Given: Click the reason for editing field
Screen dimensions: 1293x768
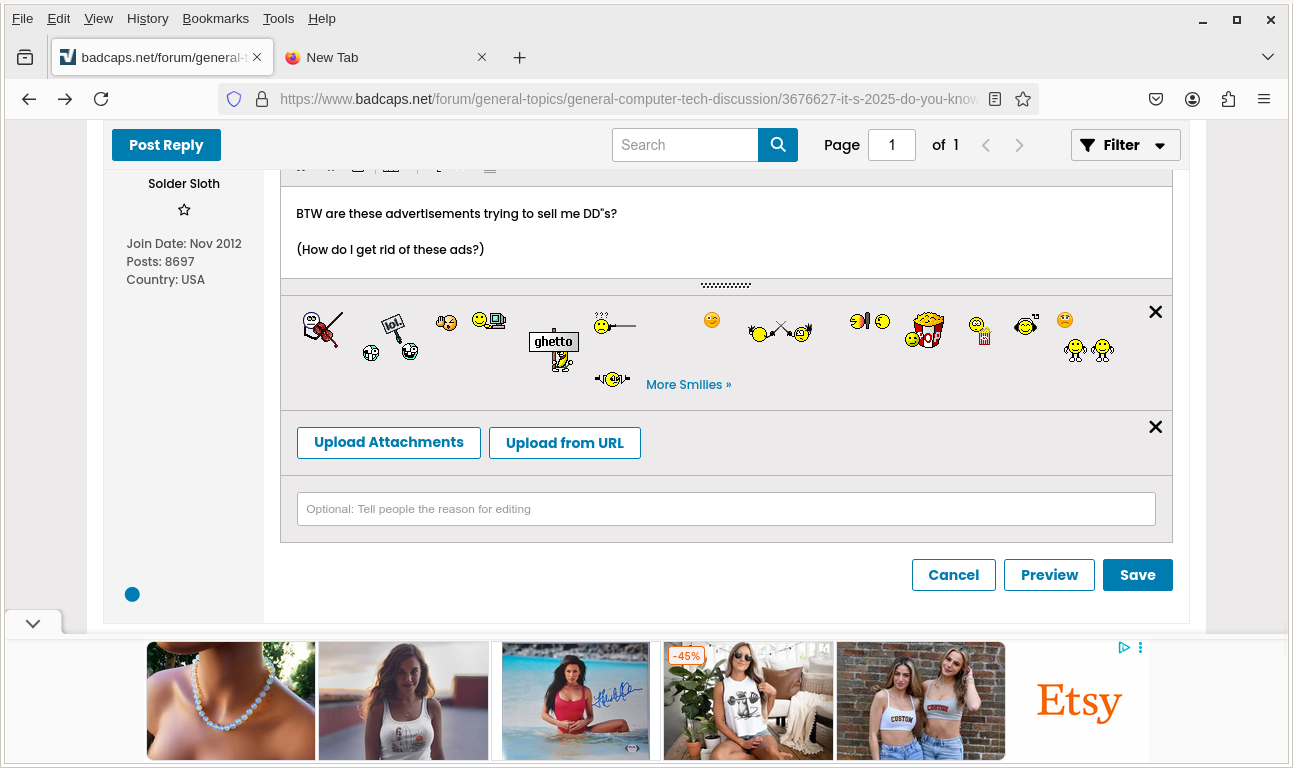Looking at the screenshot, I should coord(725,509).
